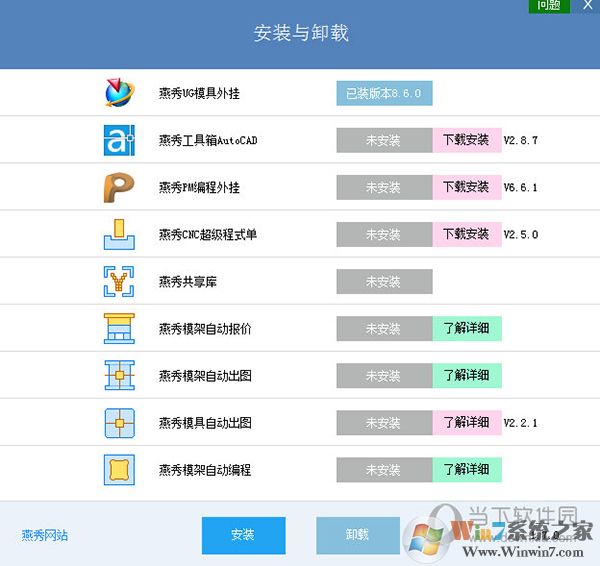This screenshot has height=566, width=600.
Task: Click 未安装 for 燕秀共享库
Action: 385,282
